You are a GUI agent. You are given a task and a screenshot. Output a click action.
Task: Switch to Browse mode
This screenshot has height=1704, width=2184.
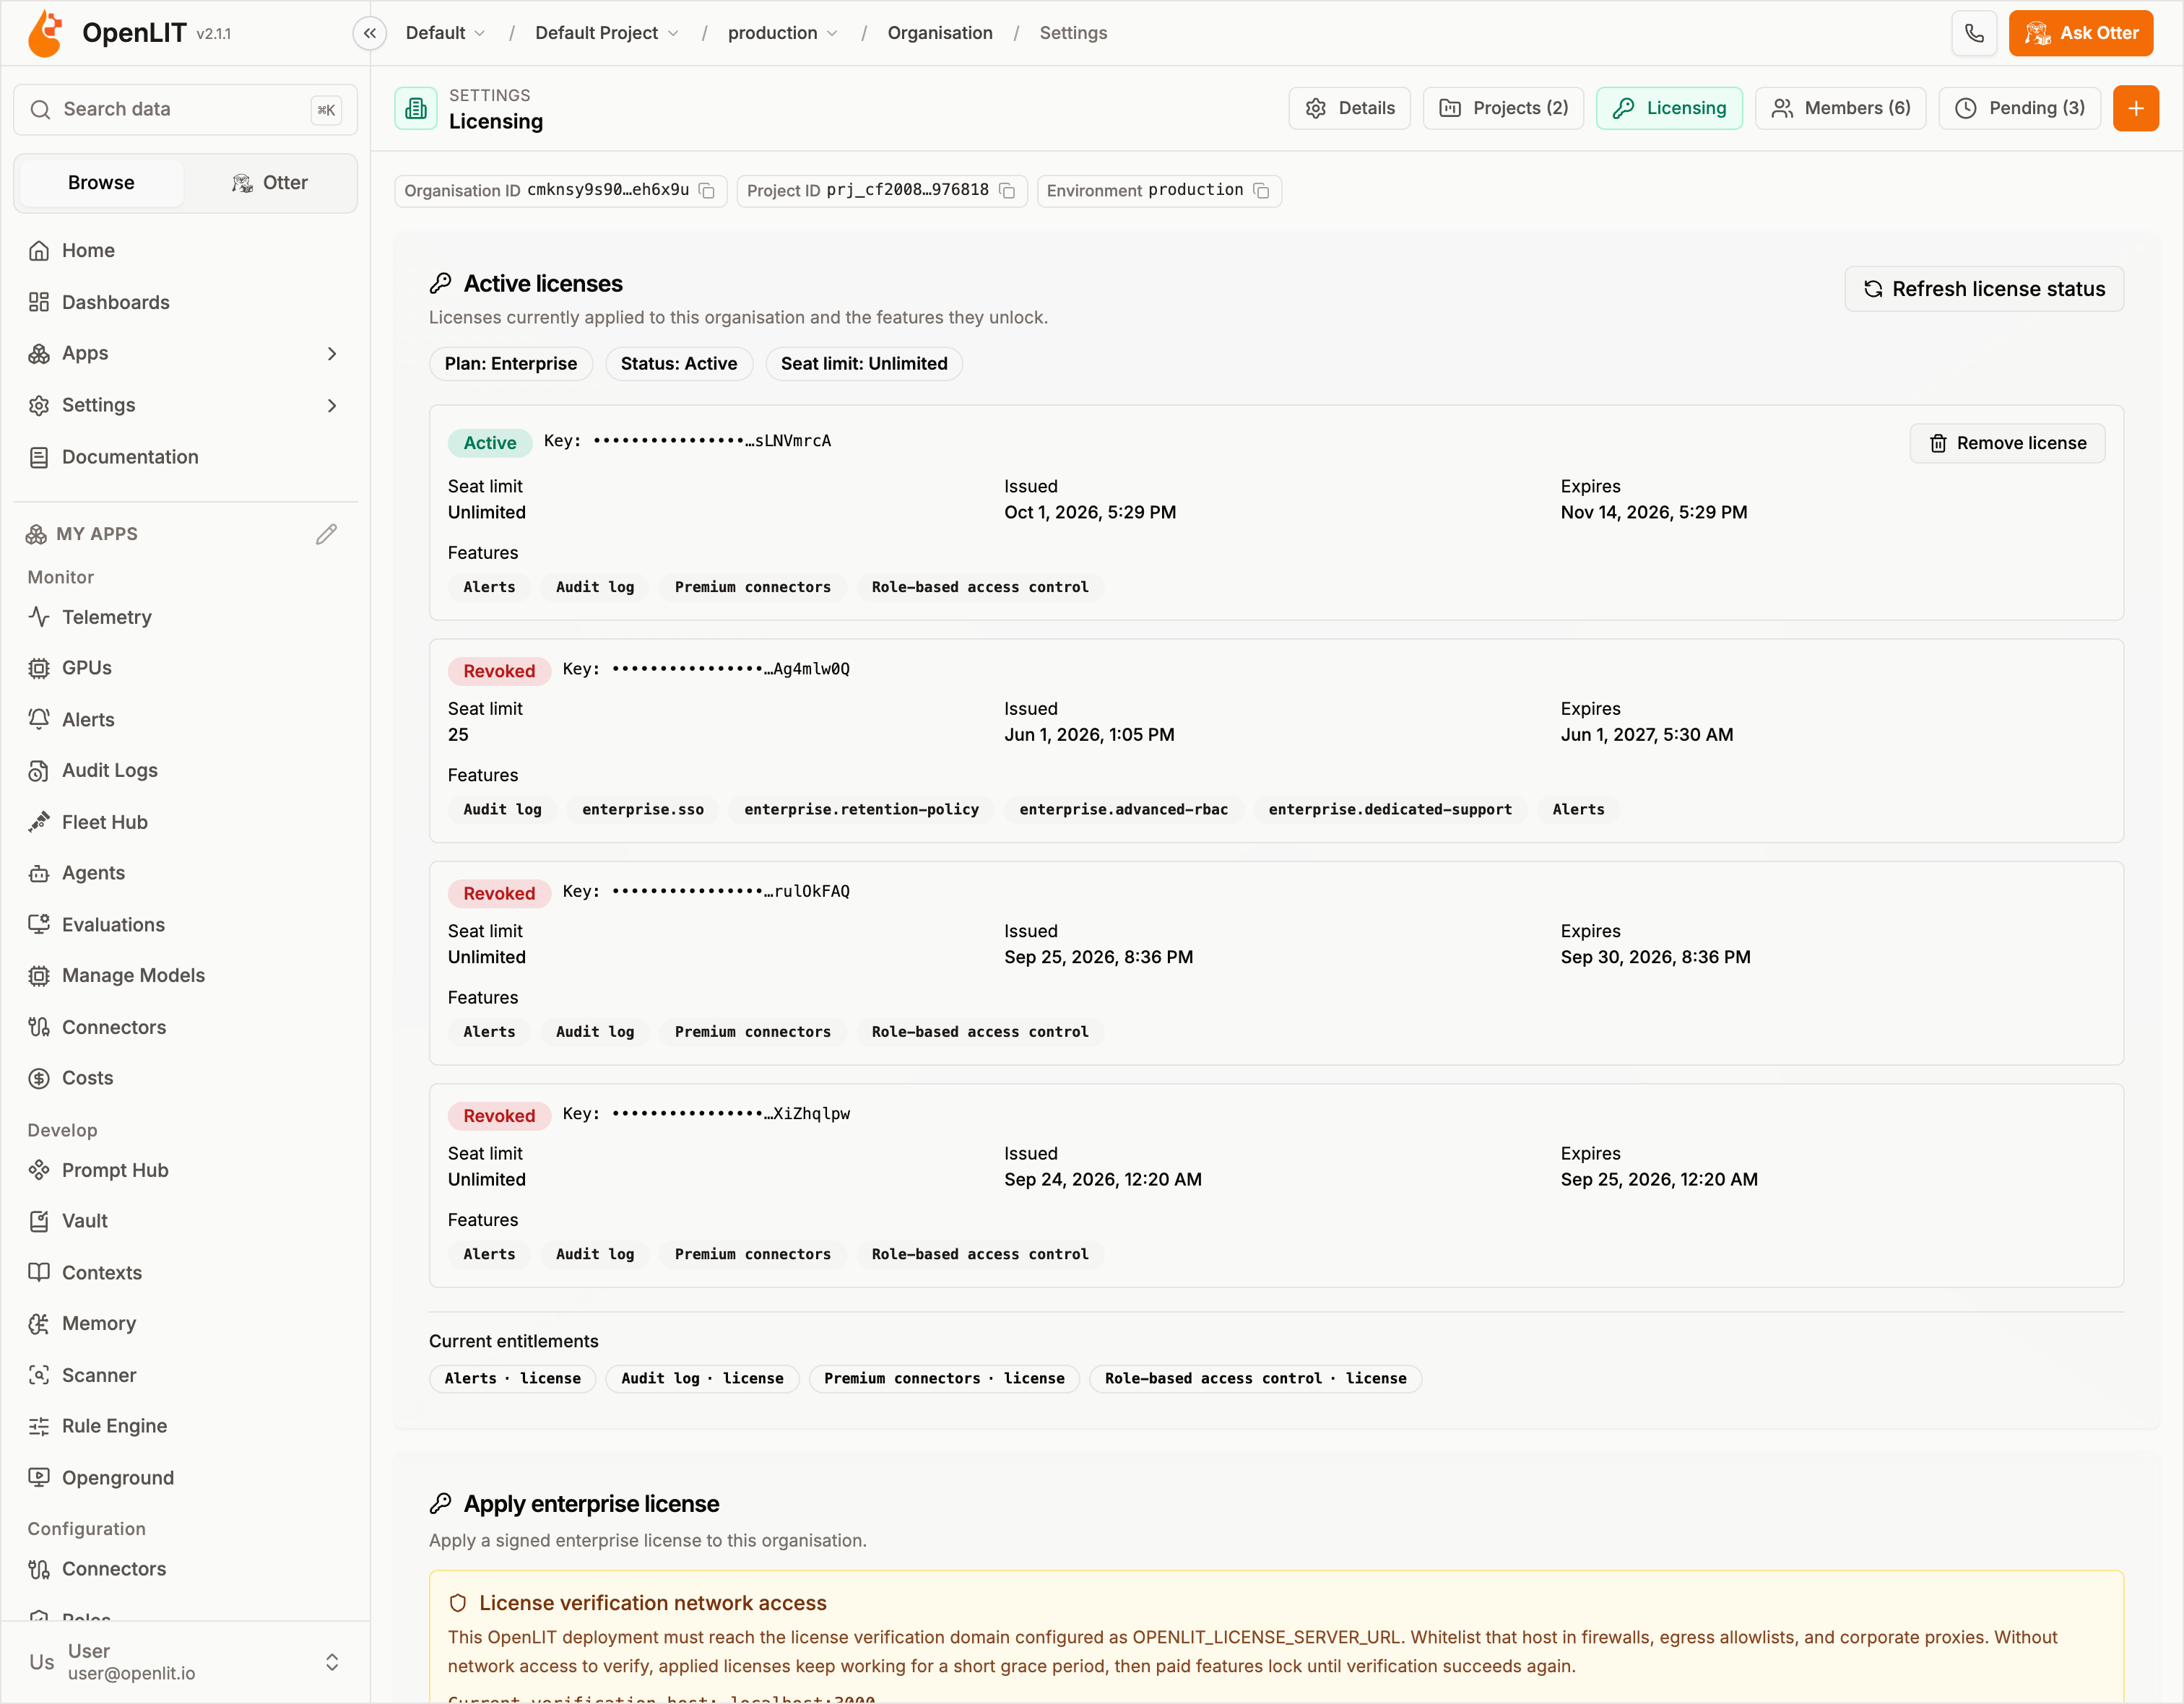pyautogui.click(x=101, y=183)
